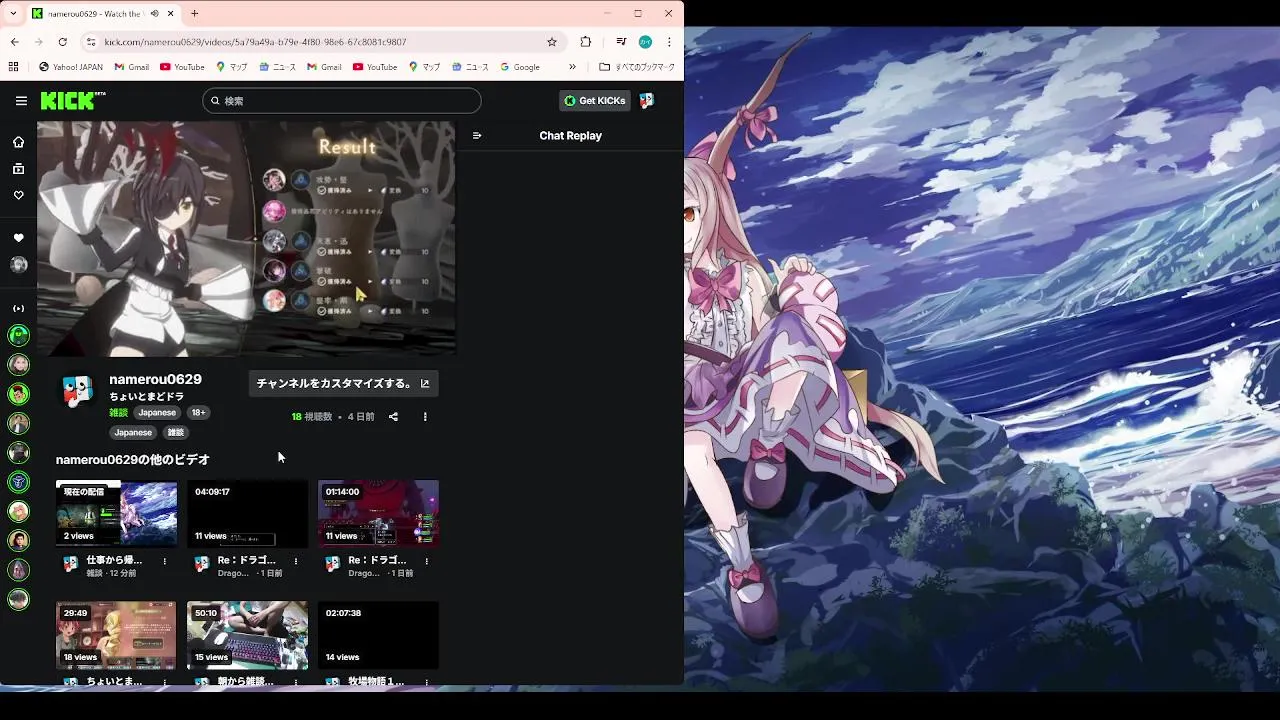1280x720 pixels.
Task: Click the Chat Replay header
Action: pos(570,136)
